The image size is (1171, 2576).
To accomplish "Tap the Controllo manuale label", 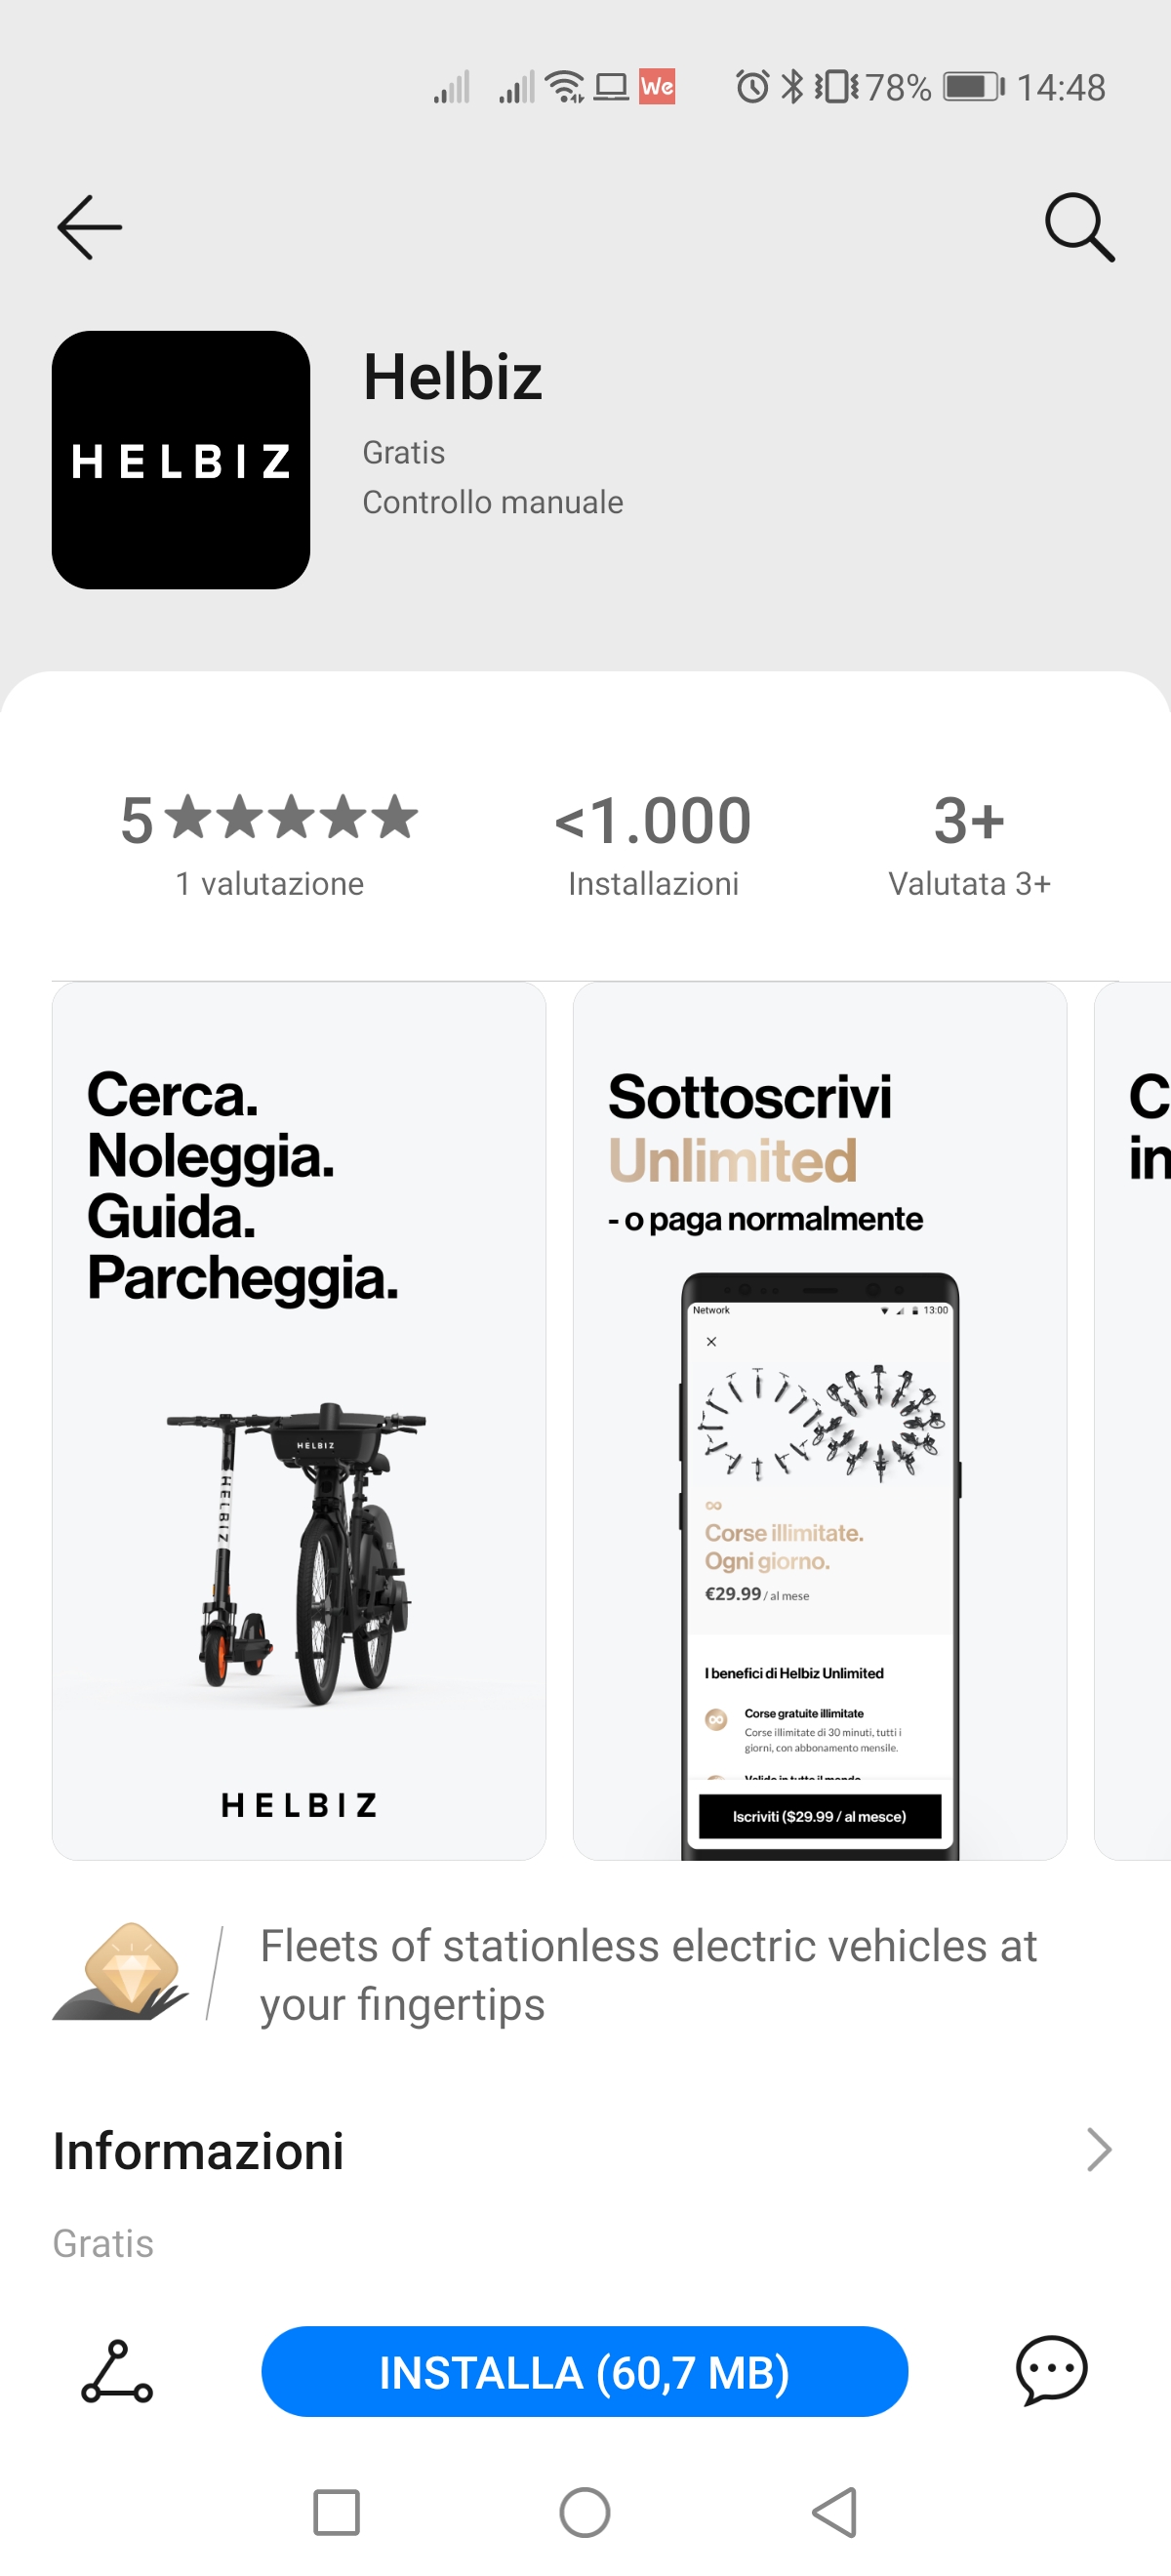I will 492,502.
